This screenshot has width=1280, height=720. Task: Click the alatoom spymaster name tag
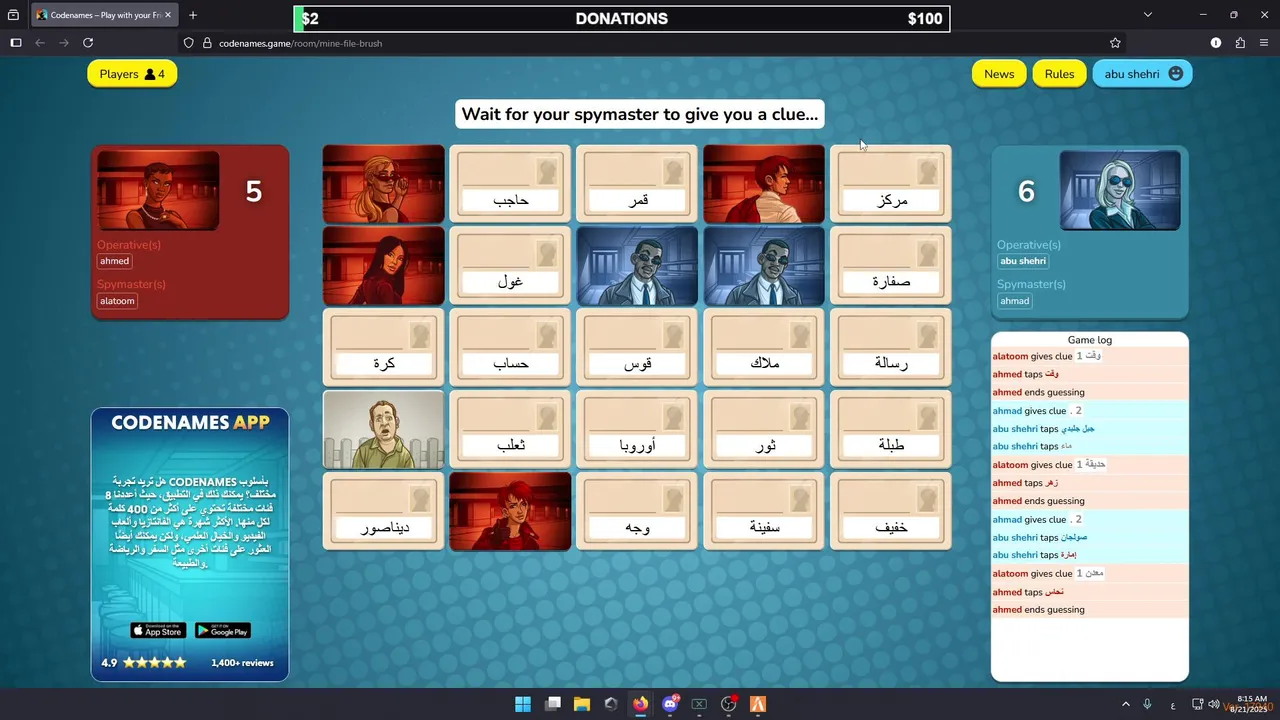click(x=117, y=301)
